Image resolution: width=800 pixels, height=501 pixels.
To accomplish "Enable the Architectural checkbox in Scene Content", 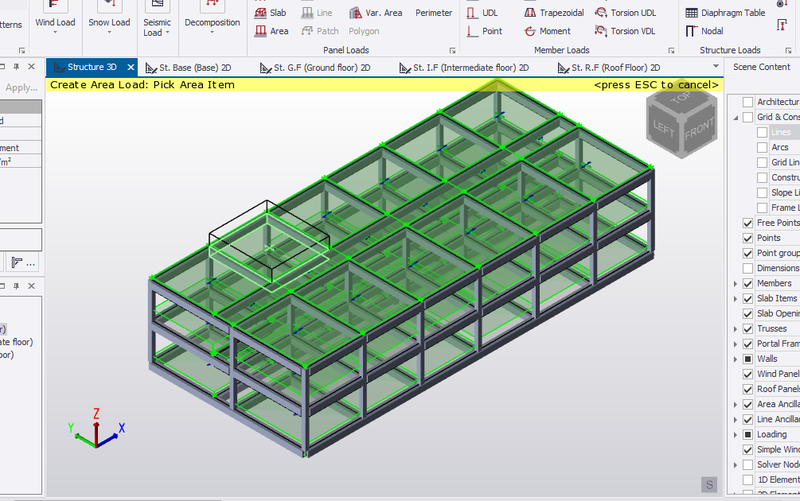I will [x=748, y=102].
